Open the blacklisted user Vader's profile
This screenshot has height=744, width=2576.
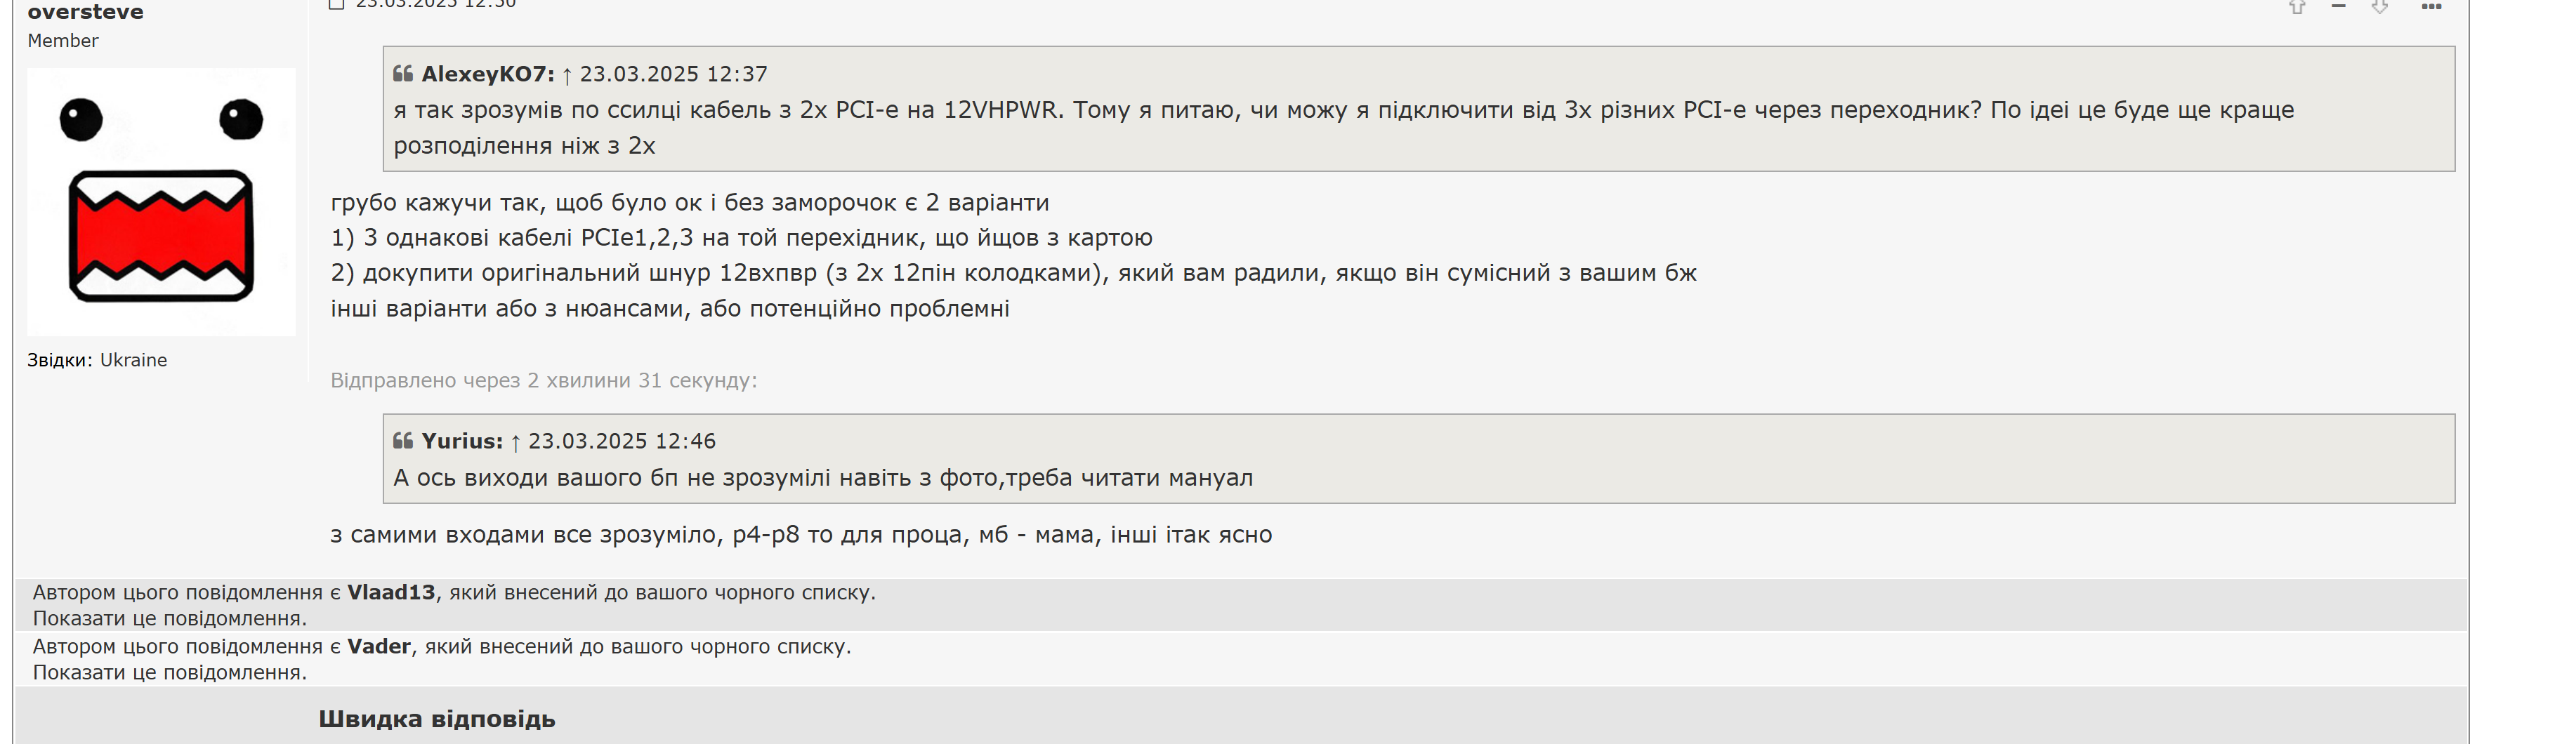379,646
